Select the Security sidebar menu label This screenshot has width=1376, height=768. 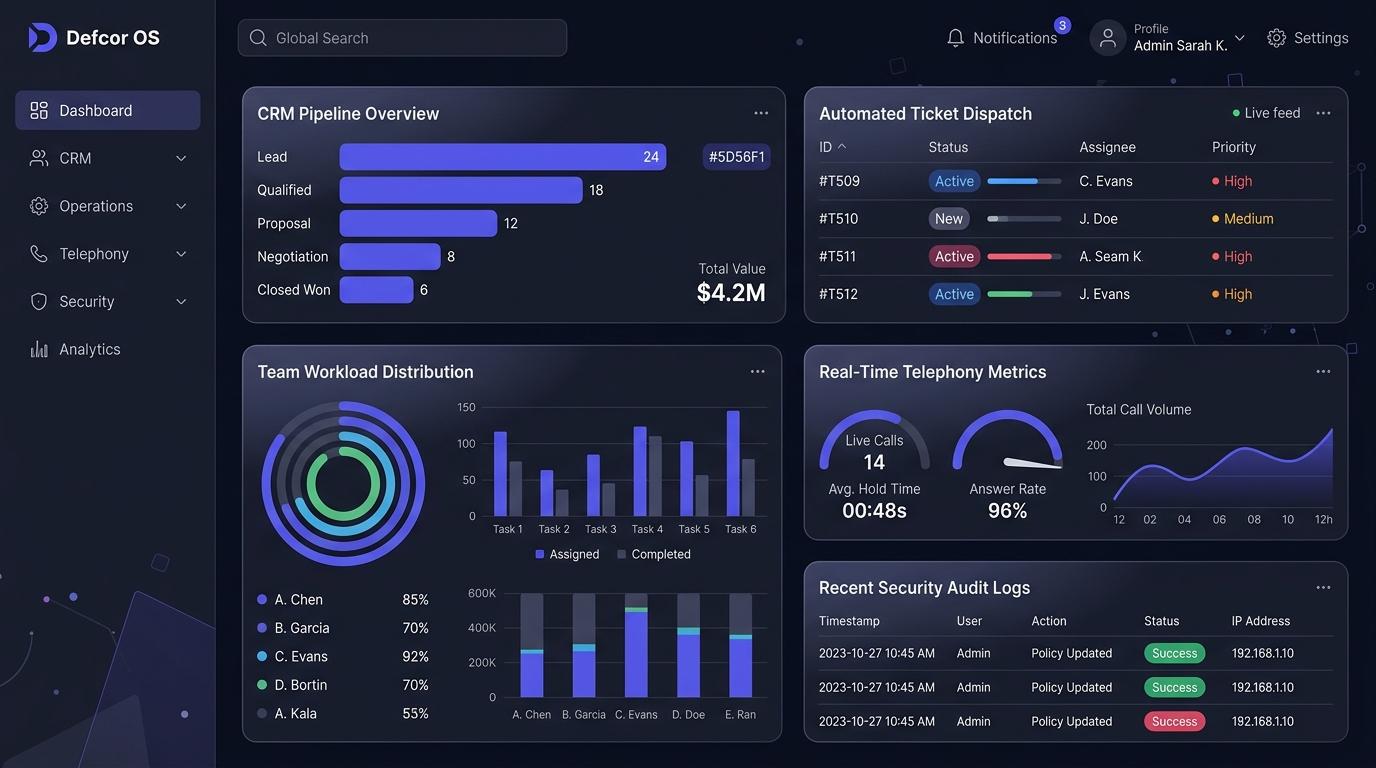pyautogui.click(x=87, y=301)
